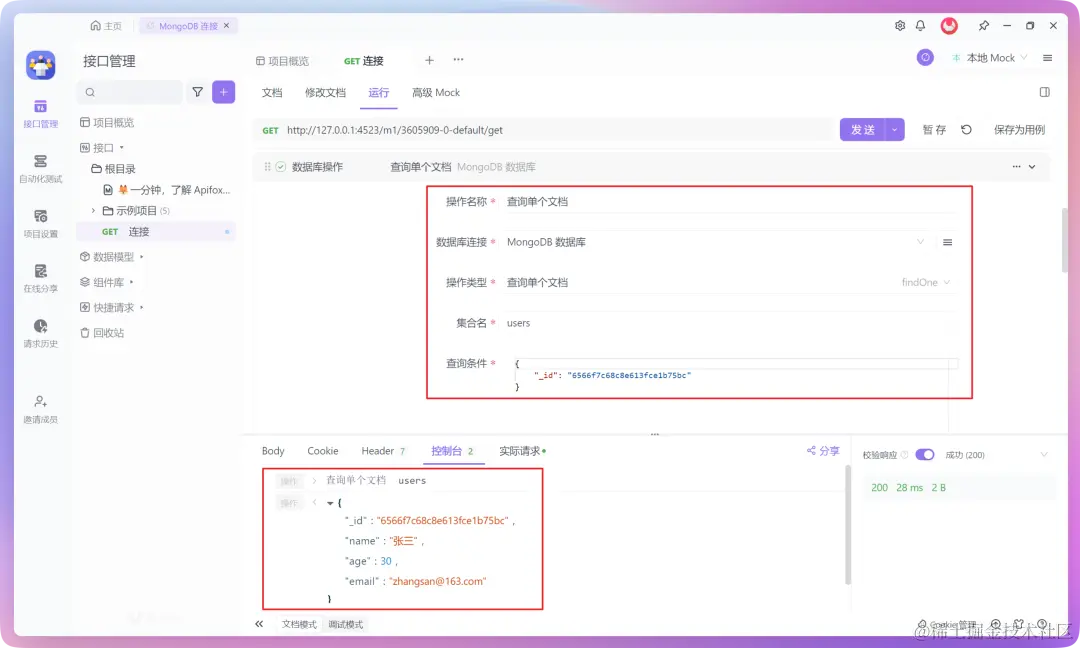
Task: Open the 接口管理 sidebar section
Action: [41, 114]
